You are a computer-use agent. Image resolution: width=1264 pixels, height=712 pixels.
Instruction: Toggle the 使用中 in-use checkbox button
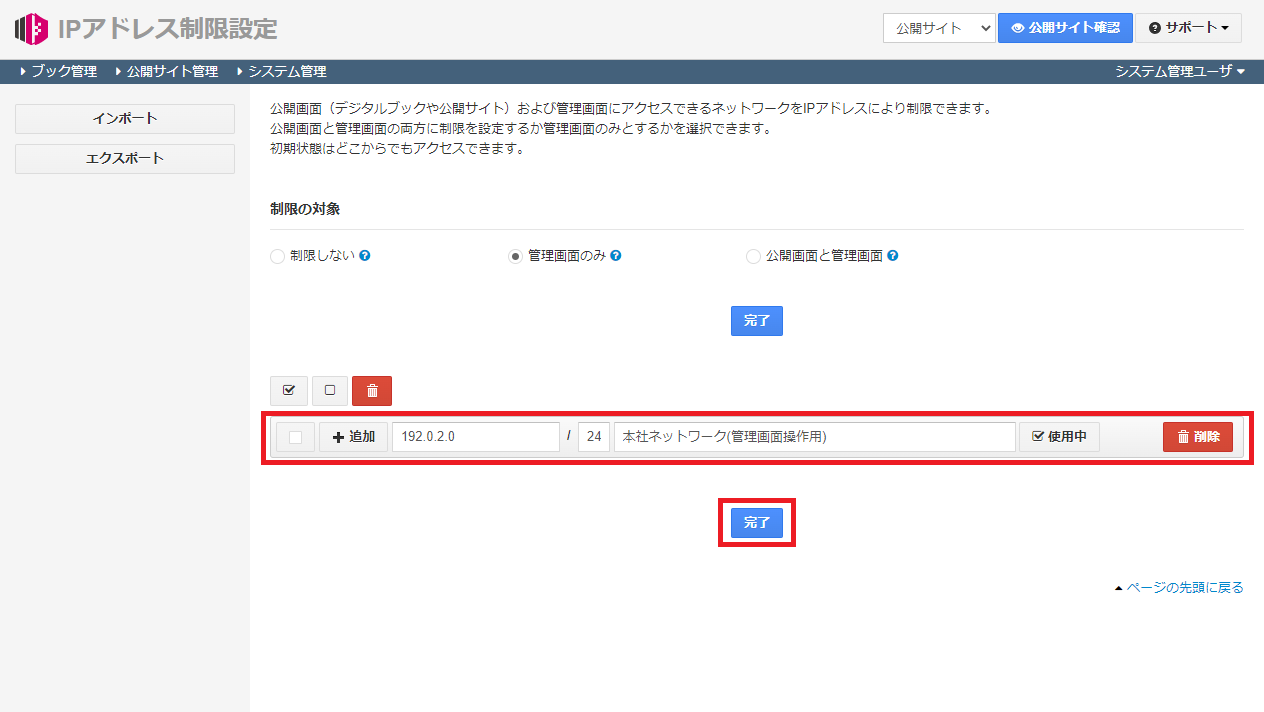tap(1059, 437)
